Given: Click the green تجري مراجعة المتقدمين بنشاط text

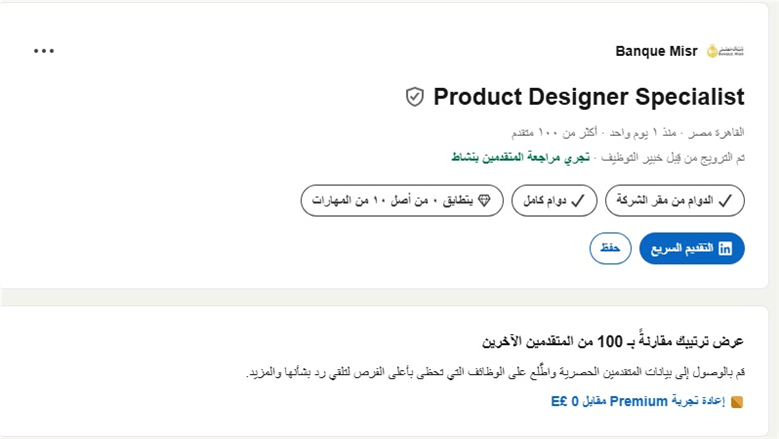Looking at the screenshot, I should click(520, 157).
